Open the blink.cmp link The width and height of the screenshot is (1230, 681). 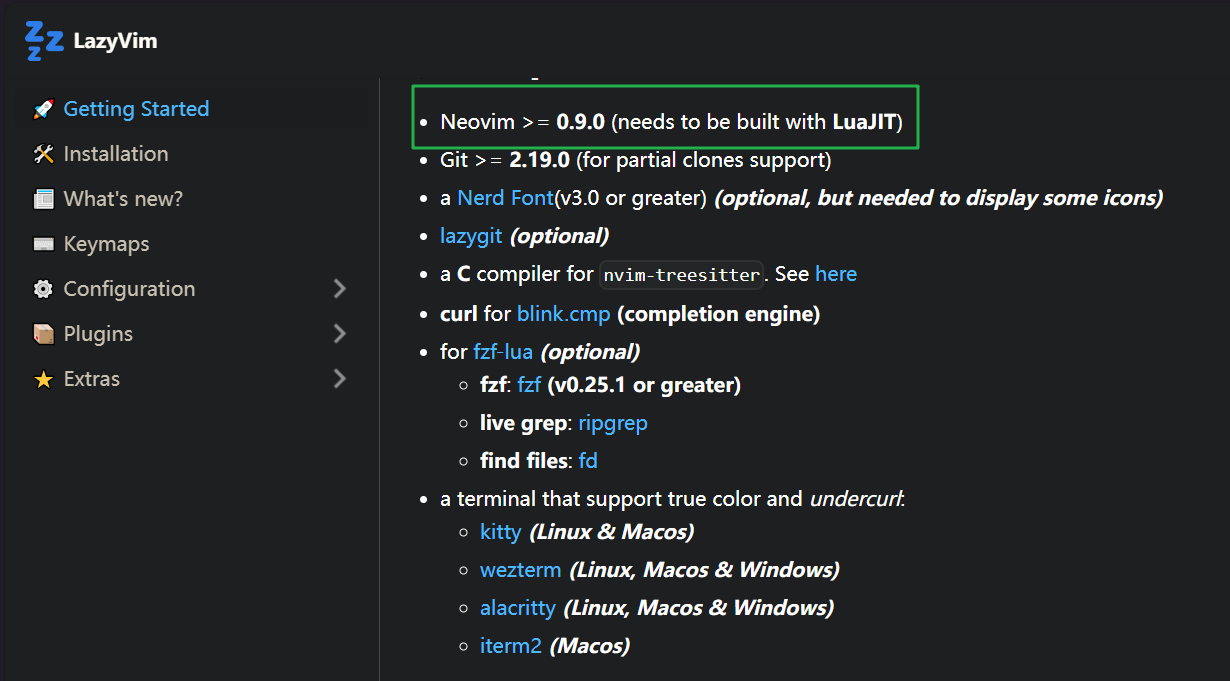(x=564, y=314)
